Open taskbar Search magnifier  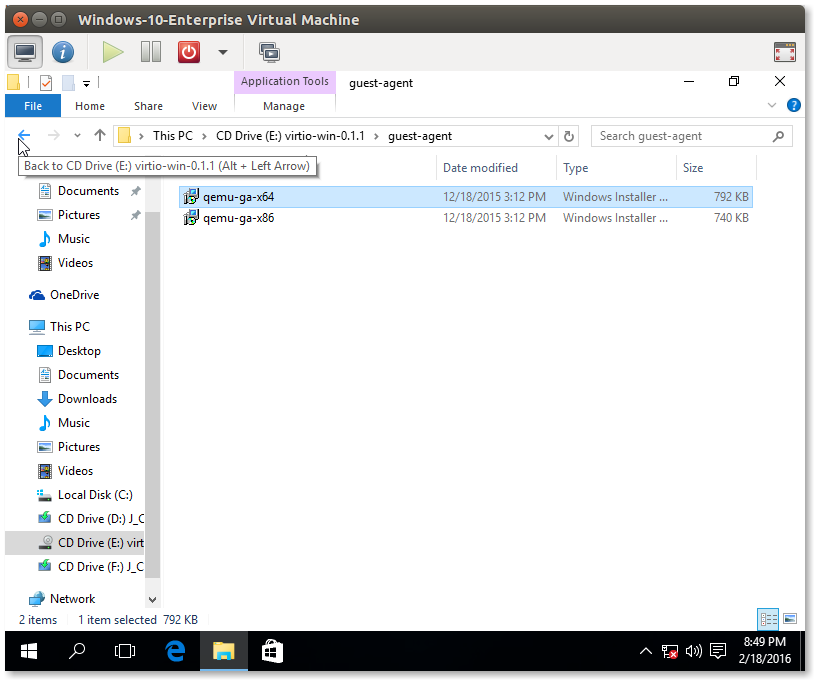point(77,651)
